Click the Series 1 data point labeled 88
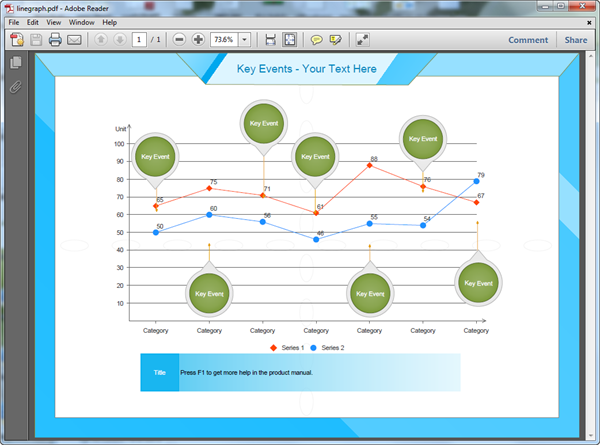The height and width of the screenshot is (445, 600). [x=369, y=165]
